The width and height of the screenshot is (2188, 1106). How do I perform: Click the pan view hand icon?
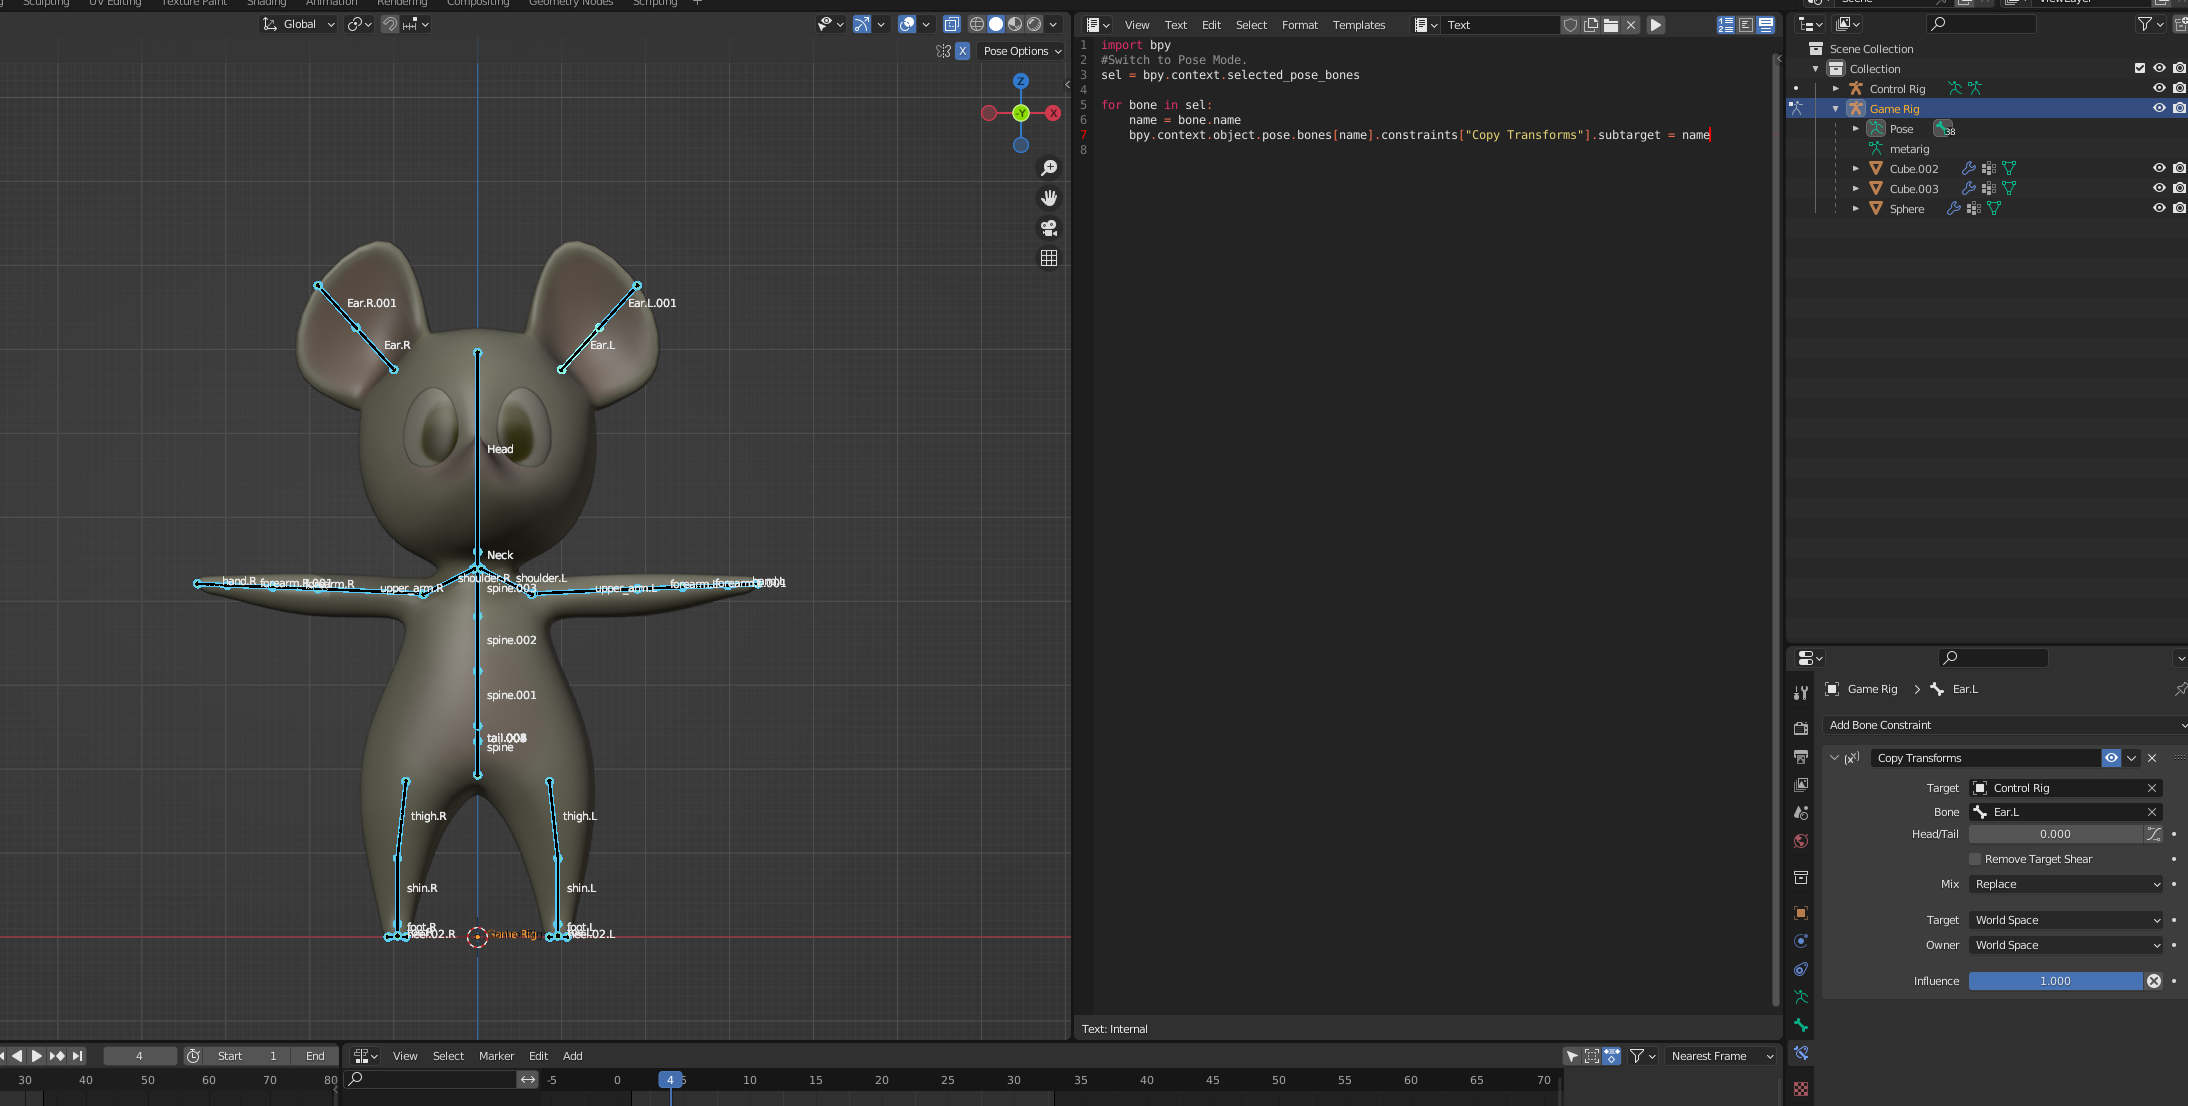point(1049,198)
